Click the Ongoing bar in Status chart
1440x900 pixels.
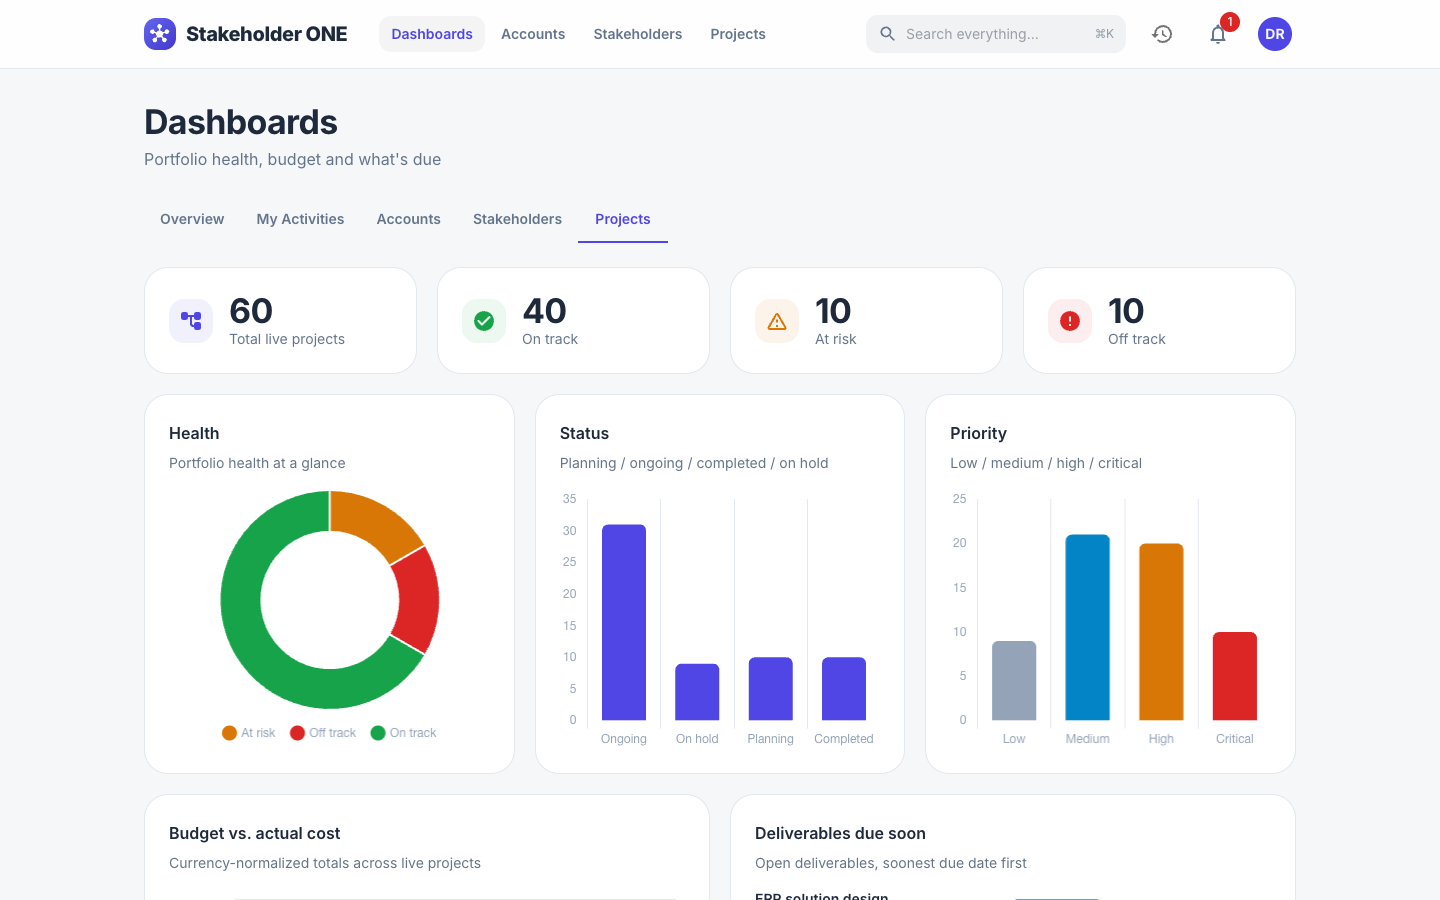click(x=624, y=622)
